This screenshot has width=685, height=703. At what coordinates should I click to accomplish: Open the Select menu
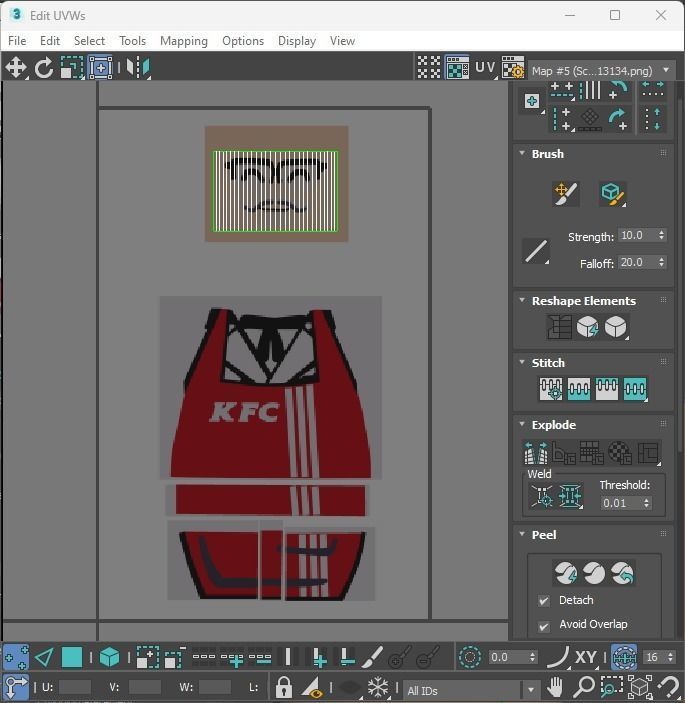point(89,41)
